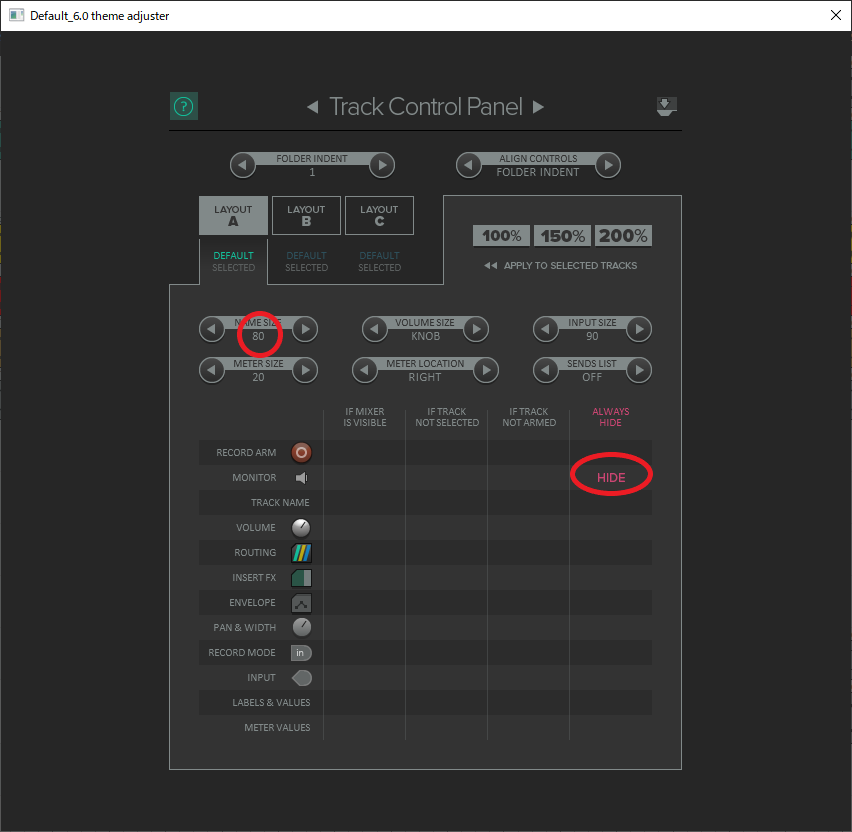
Task: Click the Envelope icon
Action: (x=301, y=603)
